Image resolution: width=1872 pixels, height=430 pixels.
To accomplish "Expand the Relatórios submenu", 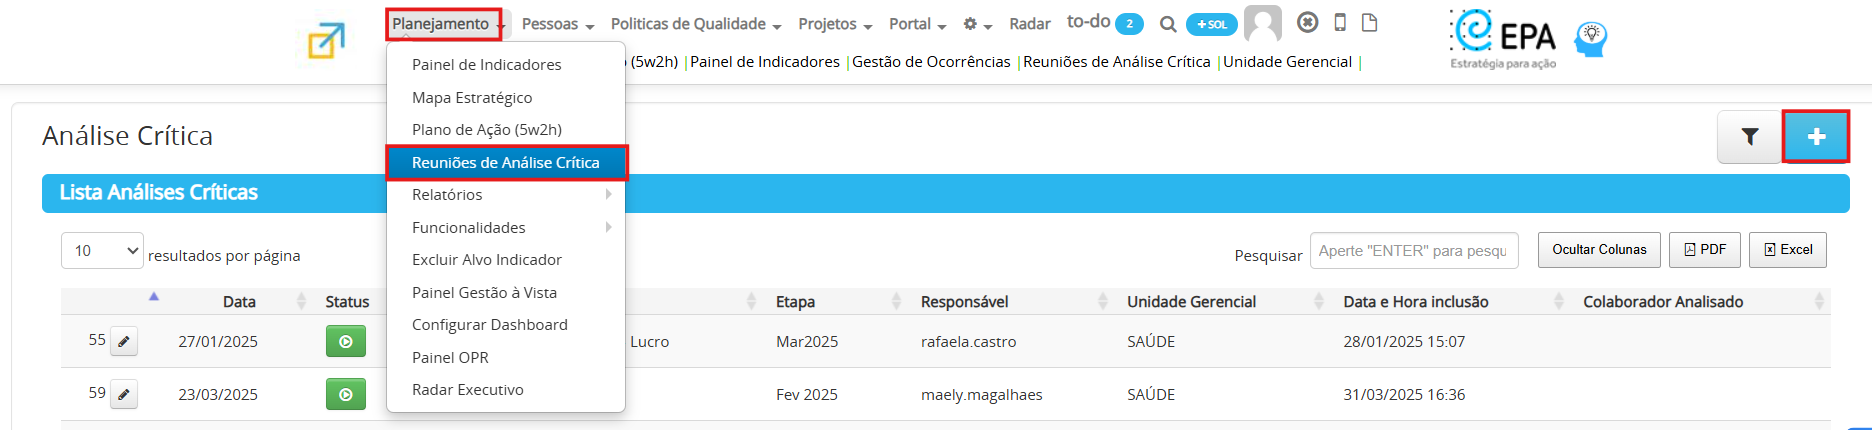I will pyautogui.click(x=506, y=195).
